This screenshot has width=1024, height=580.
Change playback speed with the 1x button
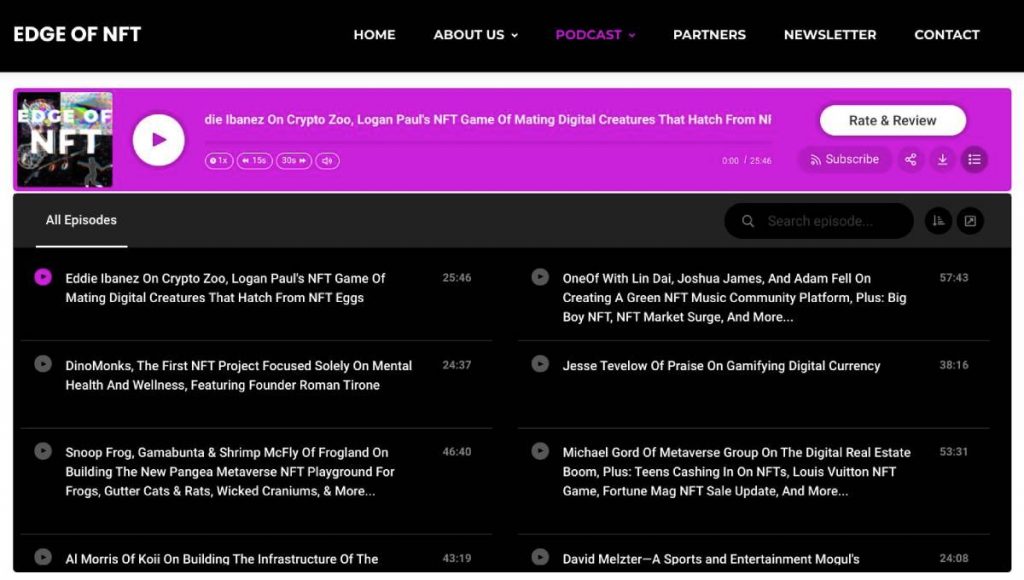pos(219,161)
